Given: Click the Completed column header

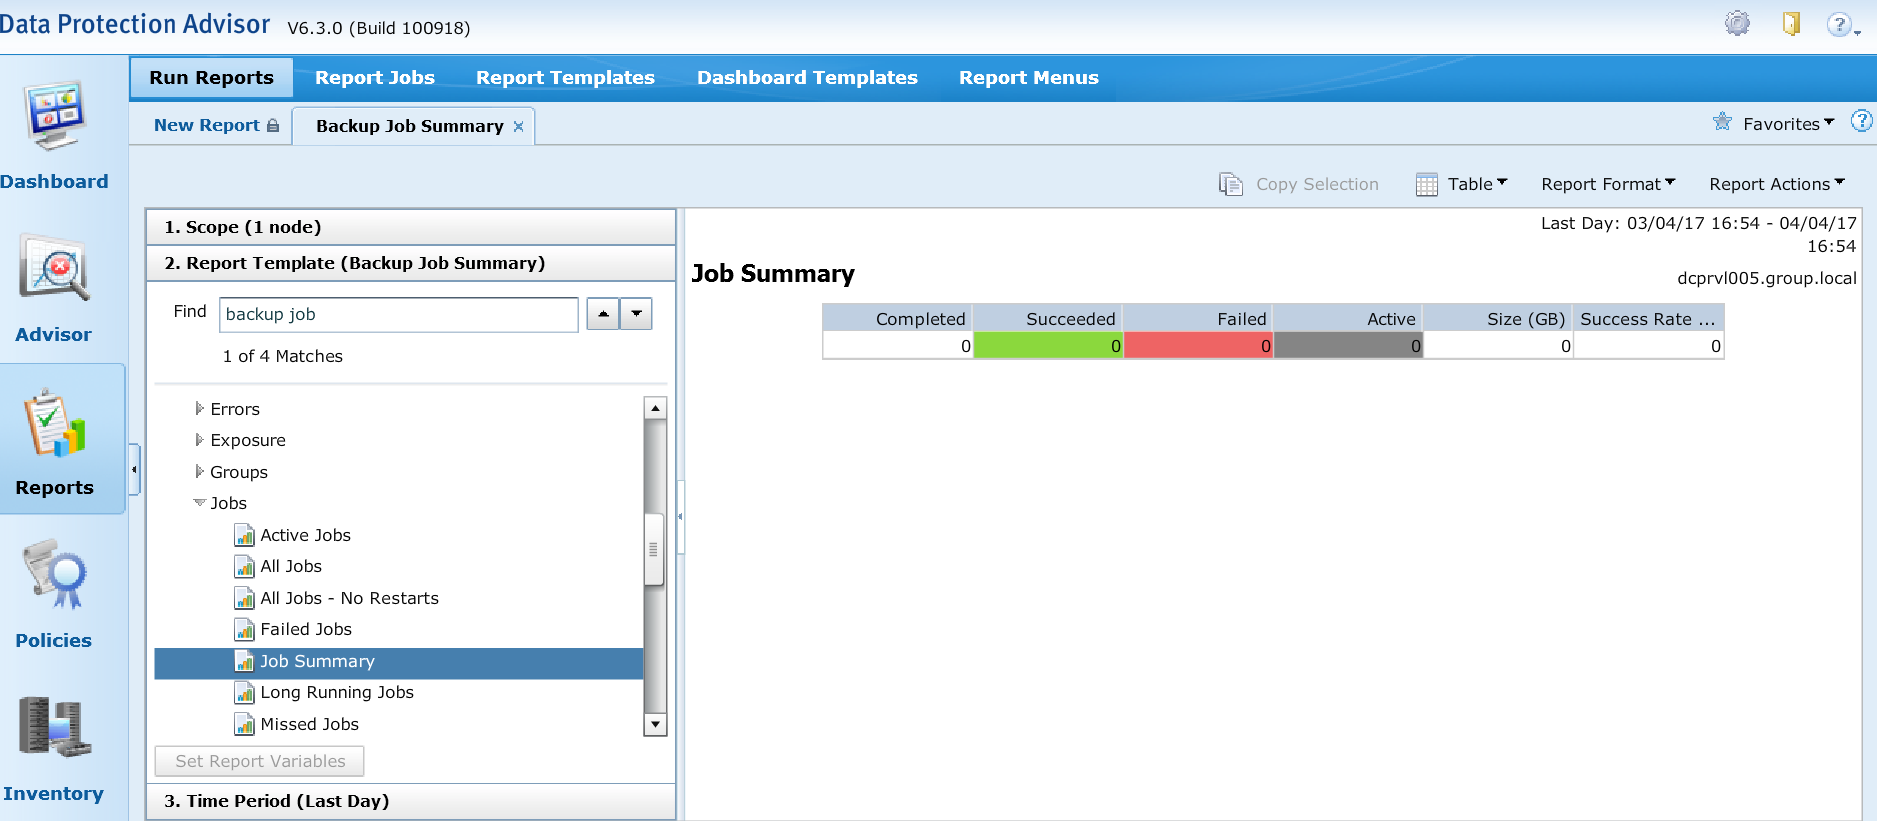Looking at the screenshot, I should pyautogui.click(x=897, y=319).
